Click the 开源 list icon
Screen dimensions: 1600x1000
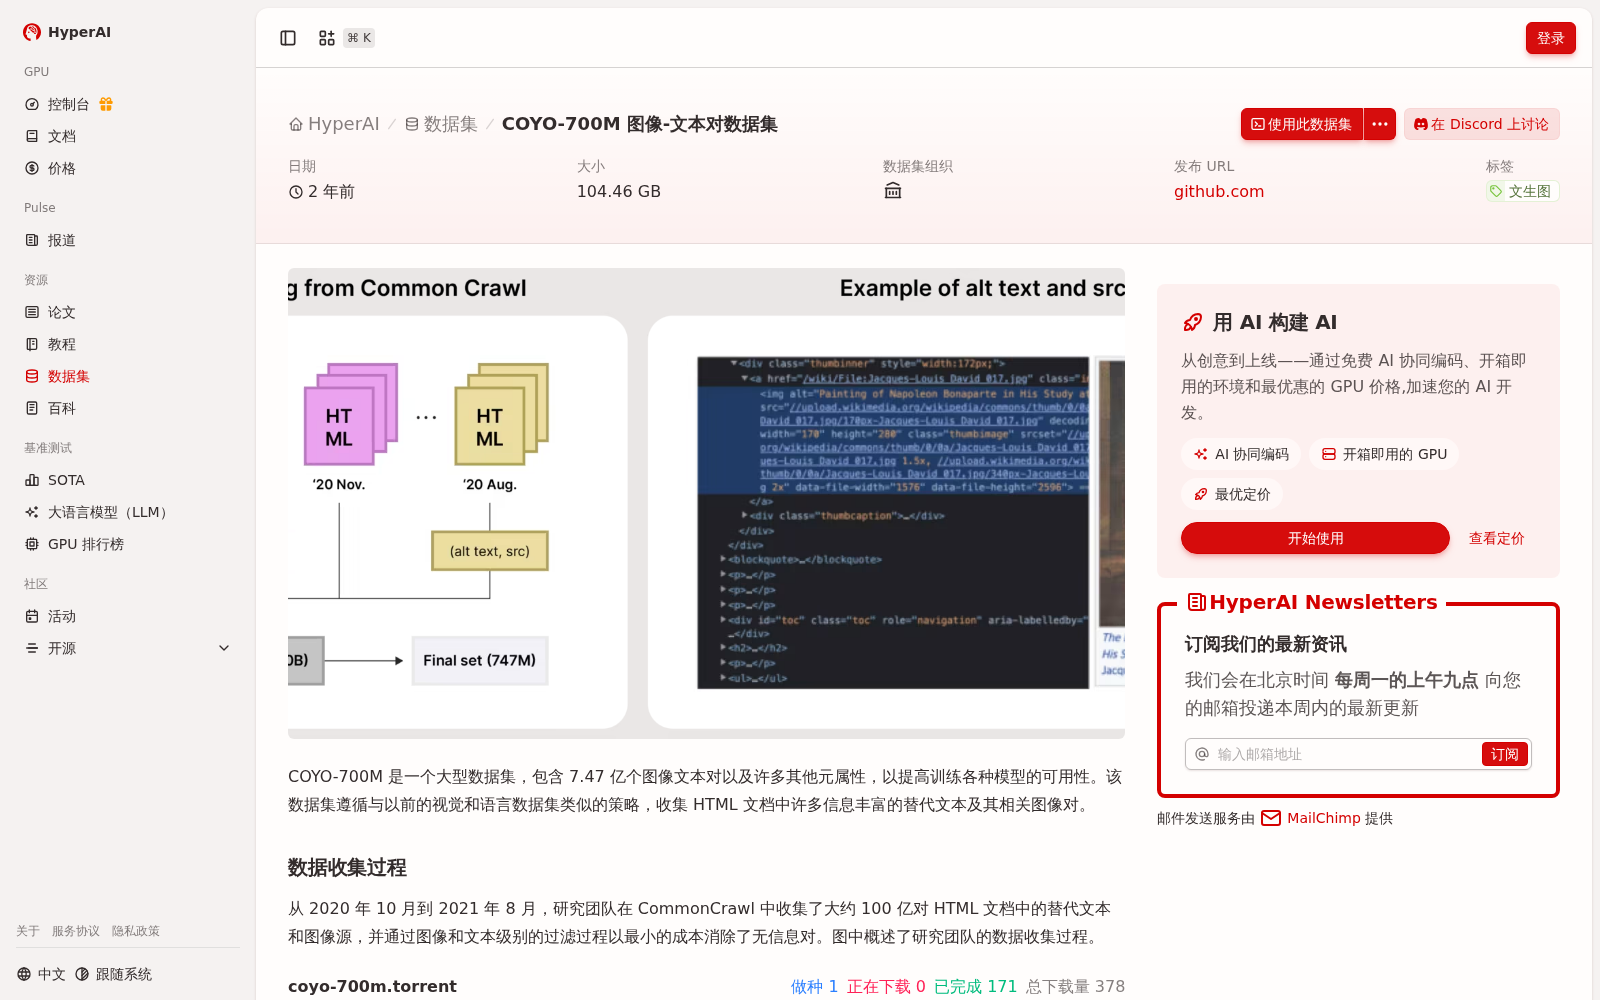[32, 648]
